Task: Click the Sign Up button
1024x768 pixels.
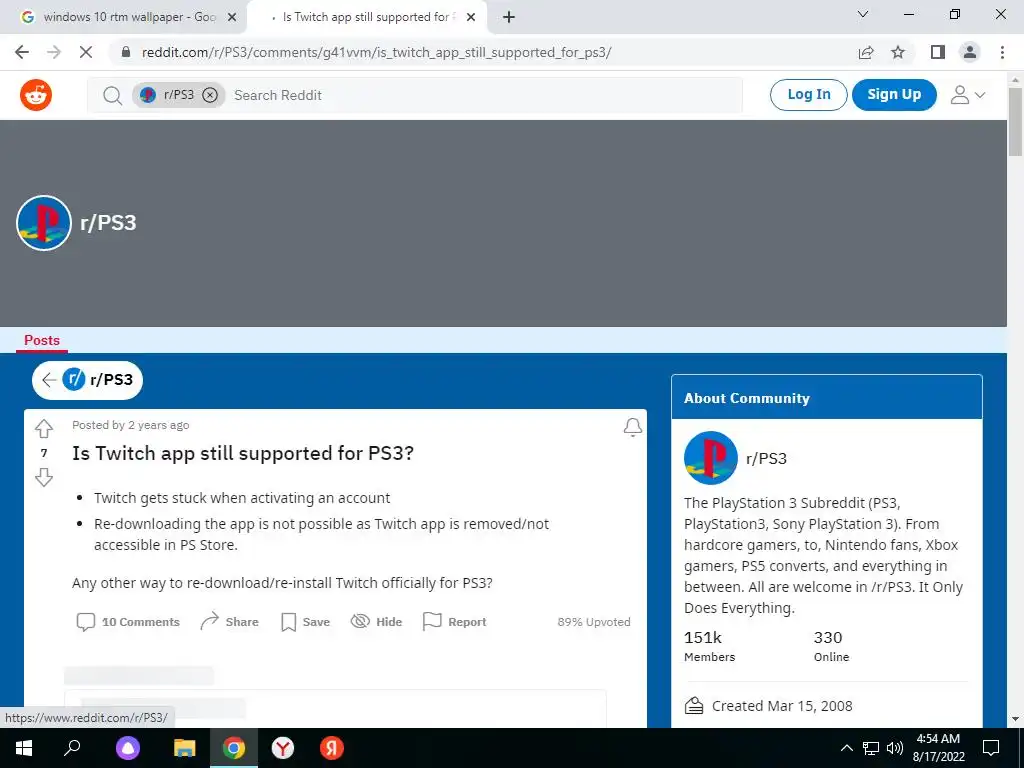Action: pos(894,95)
